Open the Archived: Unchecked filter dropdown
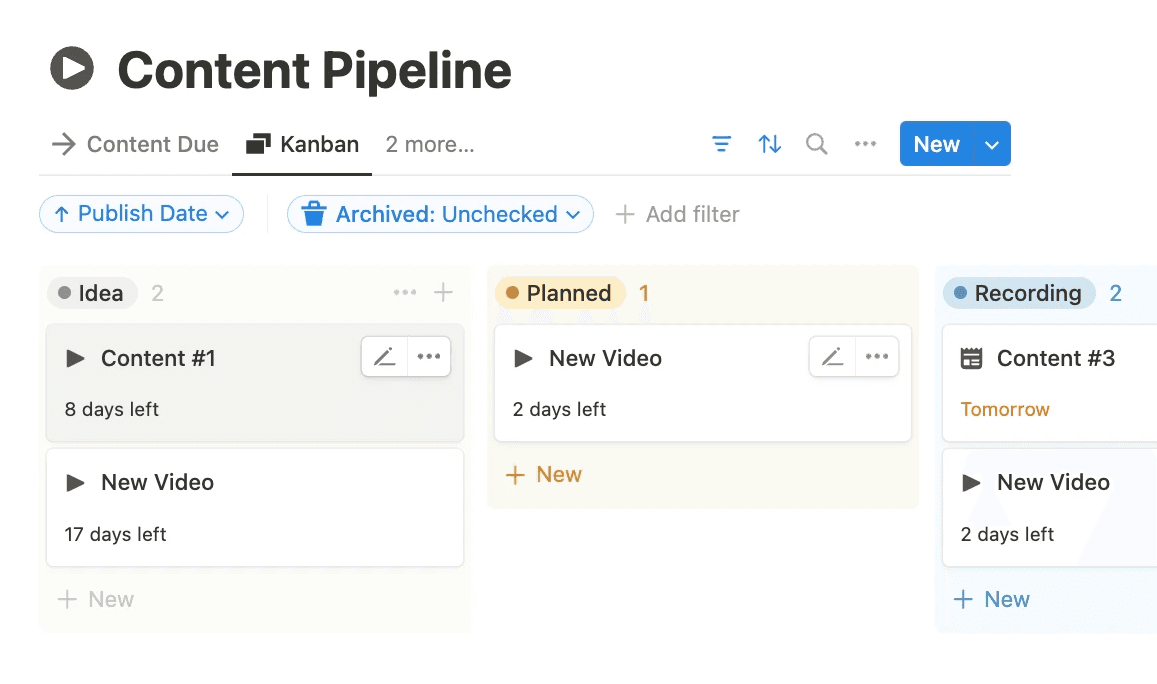The width and height of the screenshot is (1157, 684). pyautogui.click(x=440, y=214)
